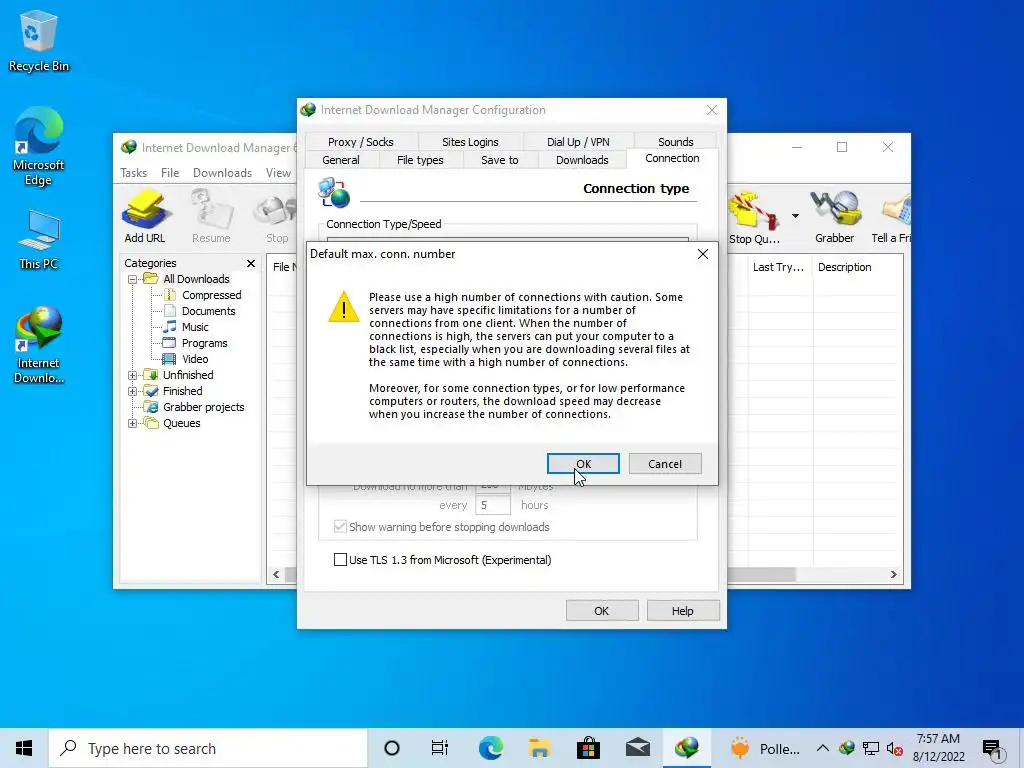Select the Programs category
This screenshot has width=1024, height=768.
[204, 343]
